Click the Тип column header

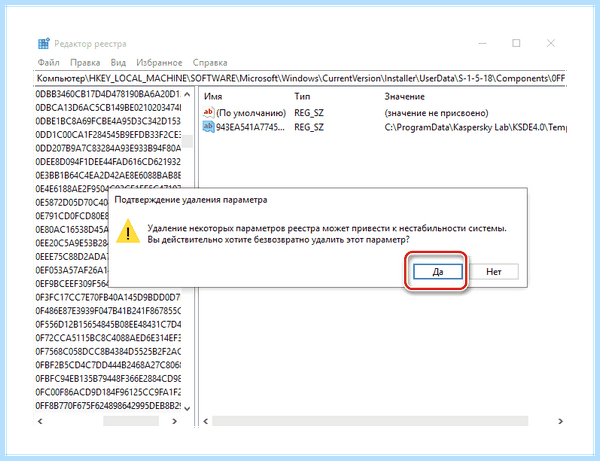click(302, 96)
